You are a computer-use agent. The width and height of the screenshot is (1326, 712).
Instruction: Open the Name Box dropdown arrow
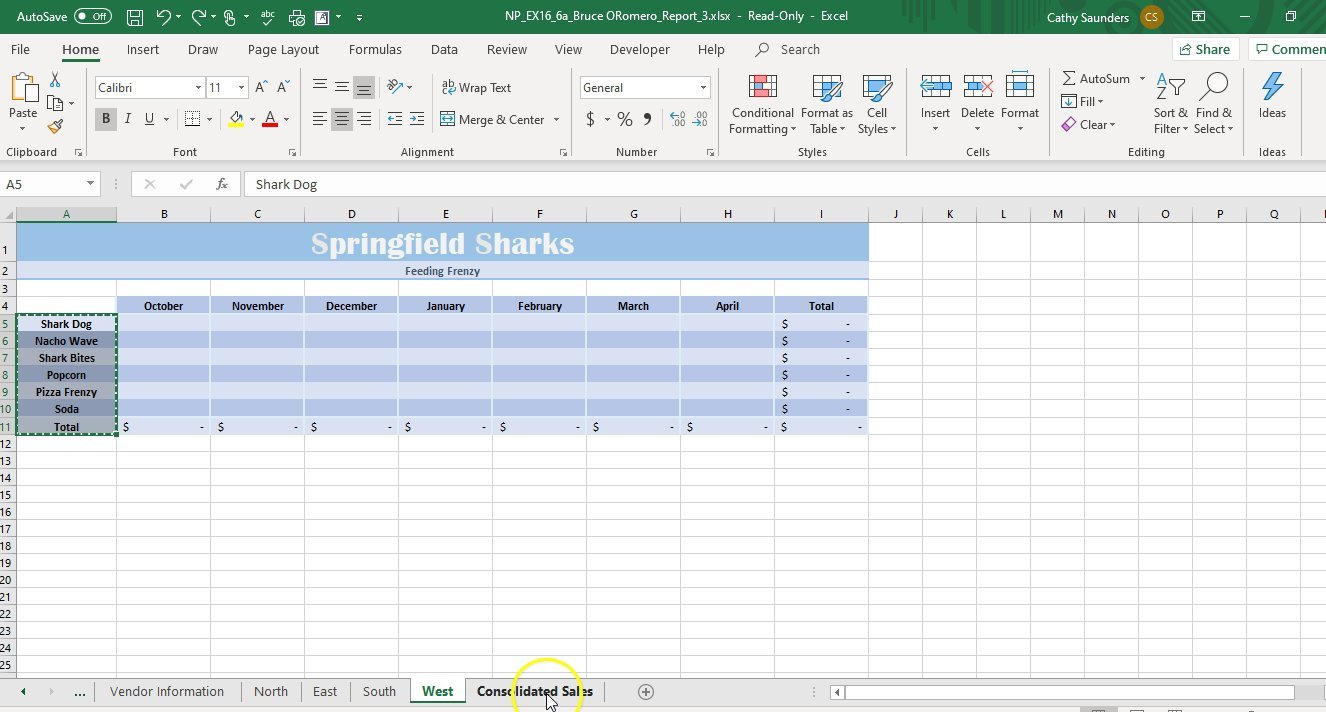coord(90,184)
